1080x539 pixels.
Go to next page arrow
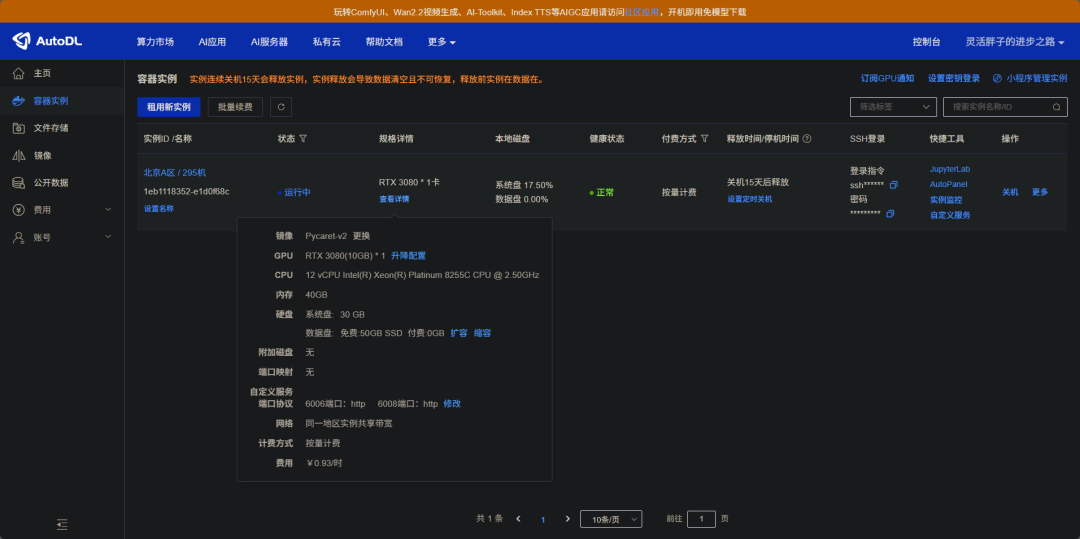[x=568, y=519]
